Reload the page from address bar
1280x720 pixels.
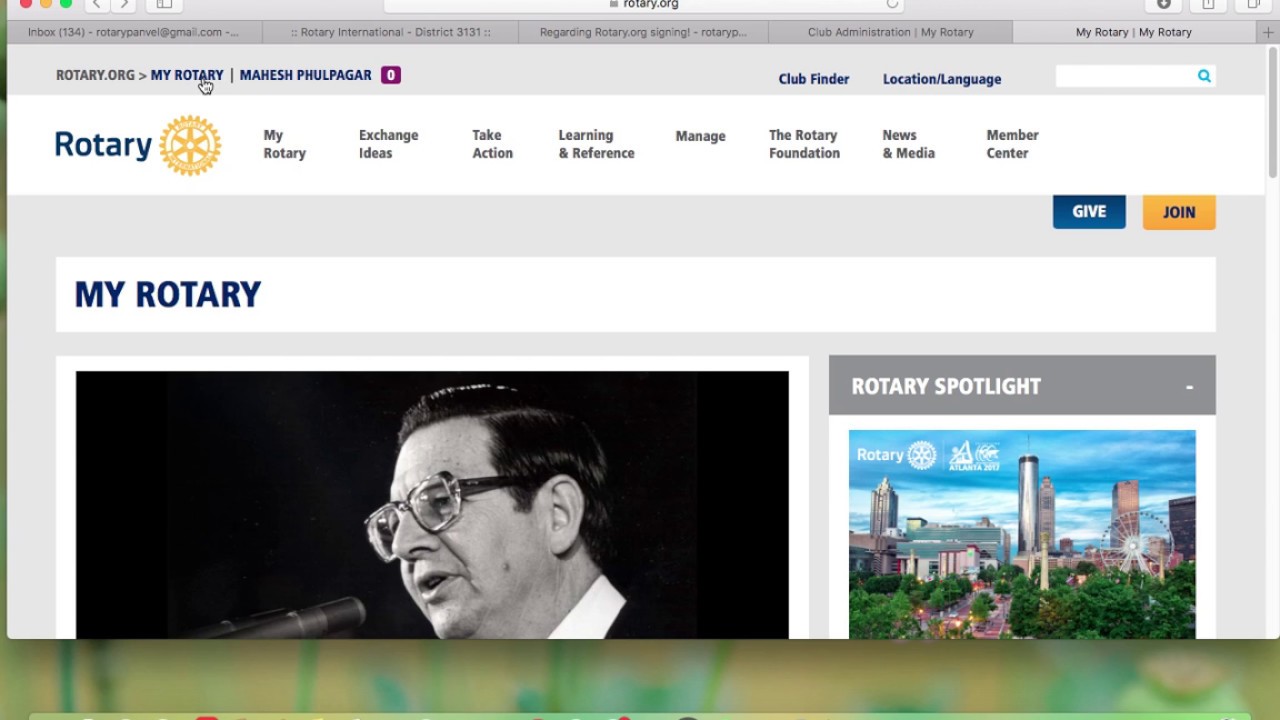click(x=893, y=5)
